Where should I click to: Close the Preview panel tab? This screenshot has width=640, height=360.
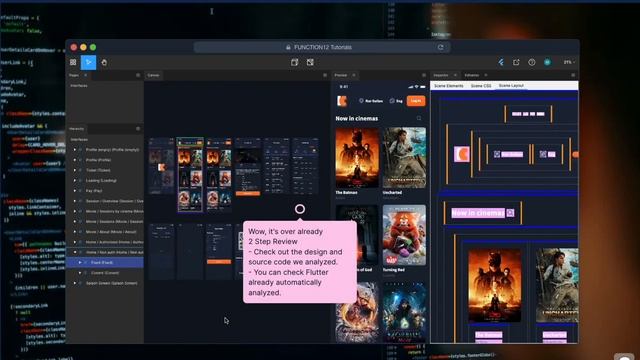tap(354, 76)
